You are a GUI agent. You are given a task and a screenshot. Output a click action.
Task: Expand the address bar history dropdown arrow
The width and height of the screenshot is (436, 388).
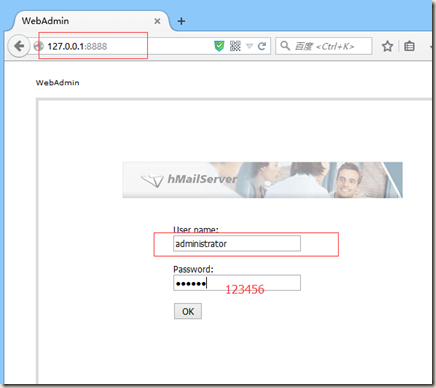pos(249,46)
